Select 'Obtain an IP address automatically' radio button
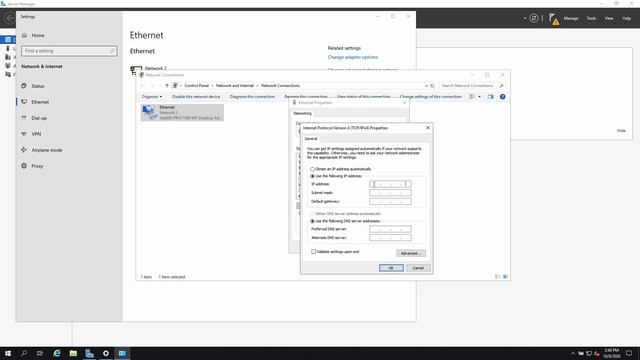640x360 pixels. [x=313, y=169]
